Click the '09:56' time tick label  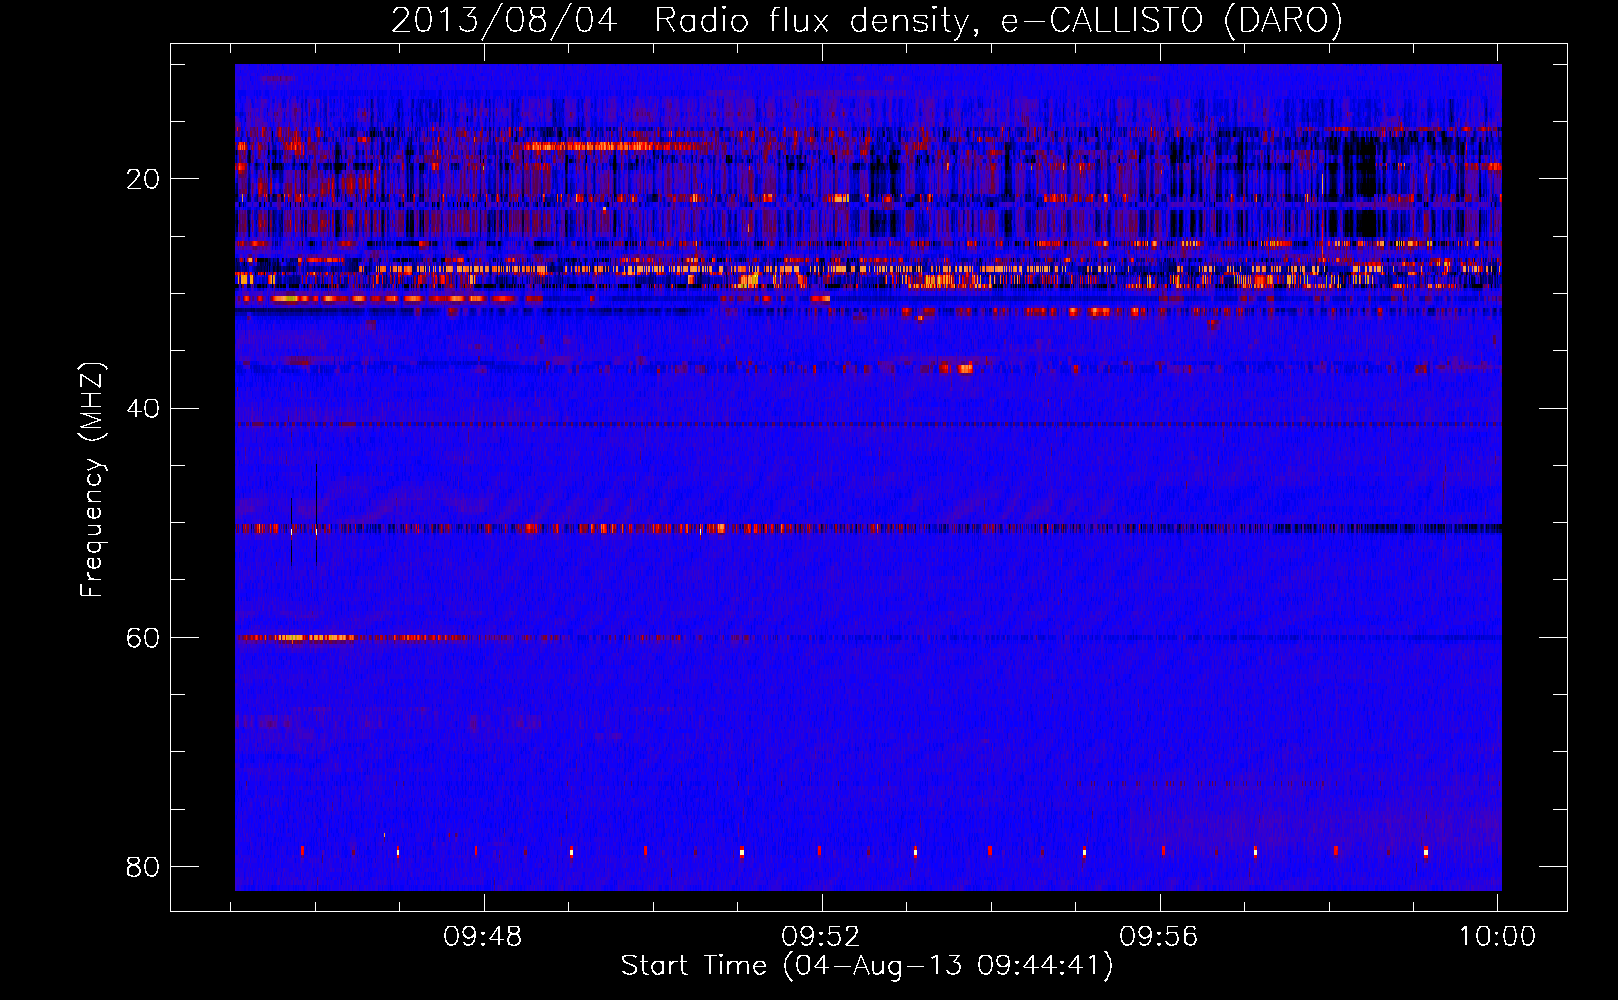(1159, 937)
